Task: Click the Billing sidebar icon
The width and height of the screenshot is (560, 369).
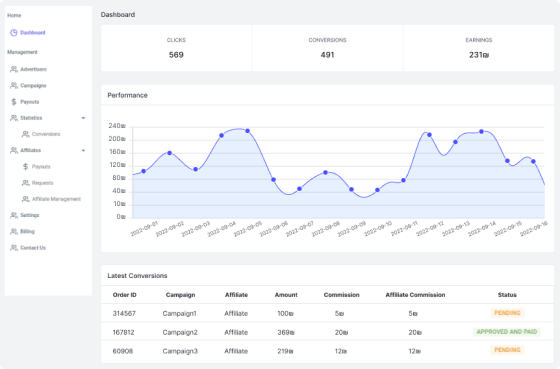Action: click(x=14, y=231)
